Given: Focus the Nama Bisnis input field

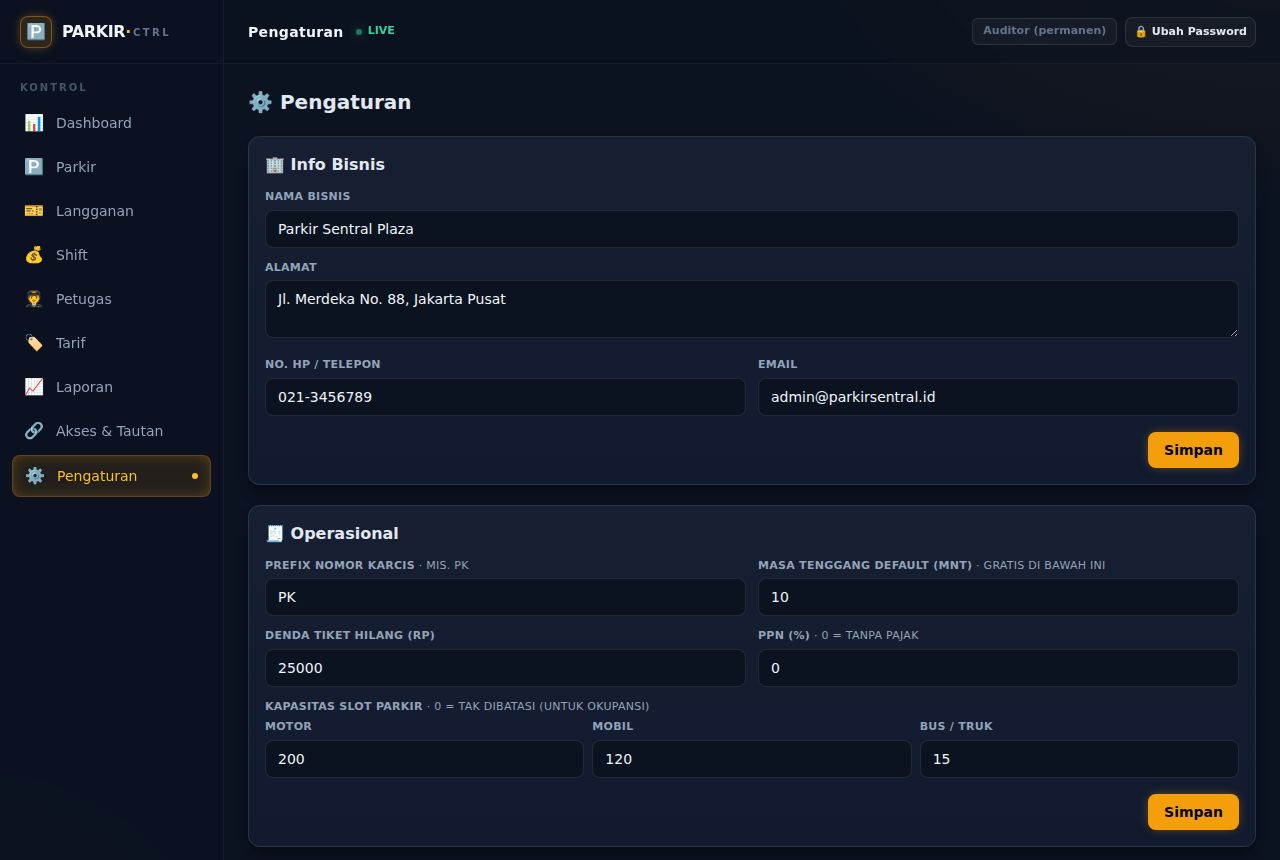Looking at the screenshot, I should pos(752,229).
